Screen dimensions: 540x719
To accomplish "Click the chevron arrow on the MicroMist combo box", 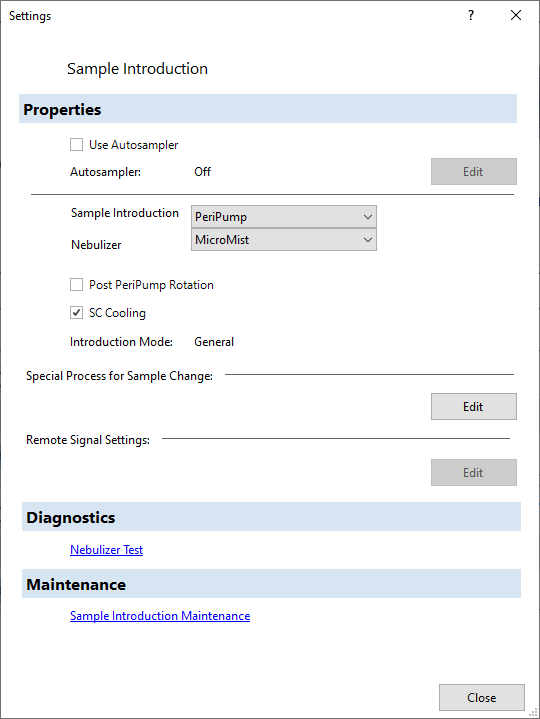I will (368, 239).
